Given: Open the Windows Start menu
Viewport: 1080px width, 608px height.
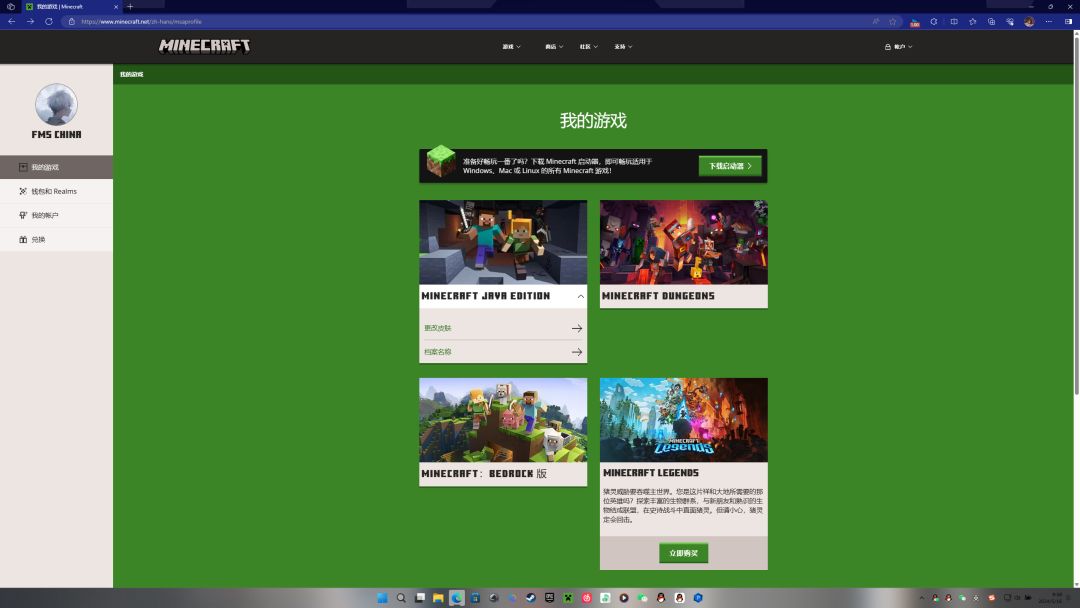Looking at the screenshot, I should click(382, 598).
